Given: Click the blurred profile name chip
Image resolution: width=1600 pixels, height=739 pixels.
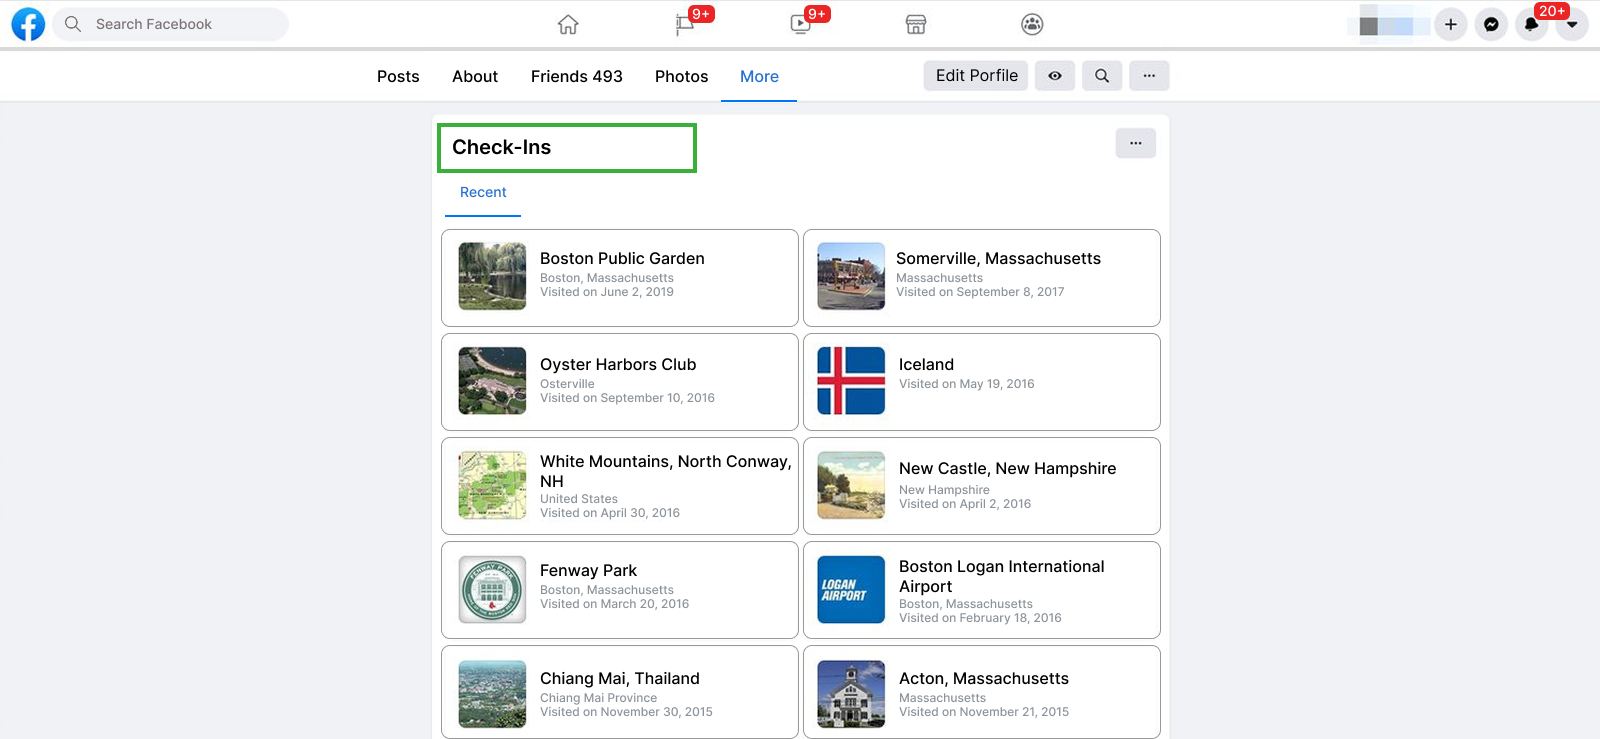Looking at the screenshot, I should [x=1388, y=24].
